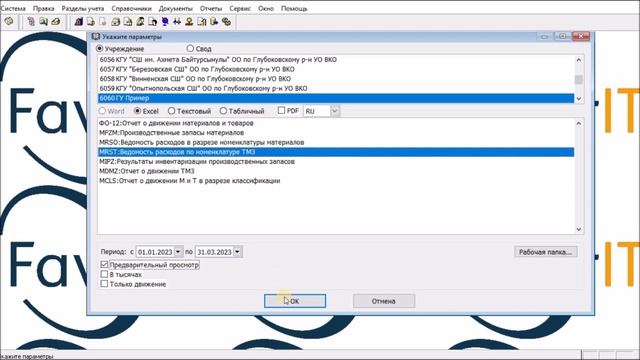Click the dark purple building toolbar icon

click(79, 22)
